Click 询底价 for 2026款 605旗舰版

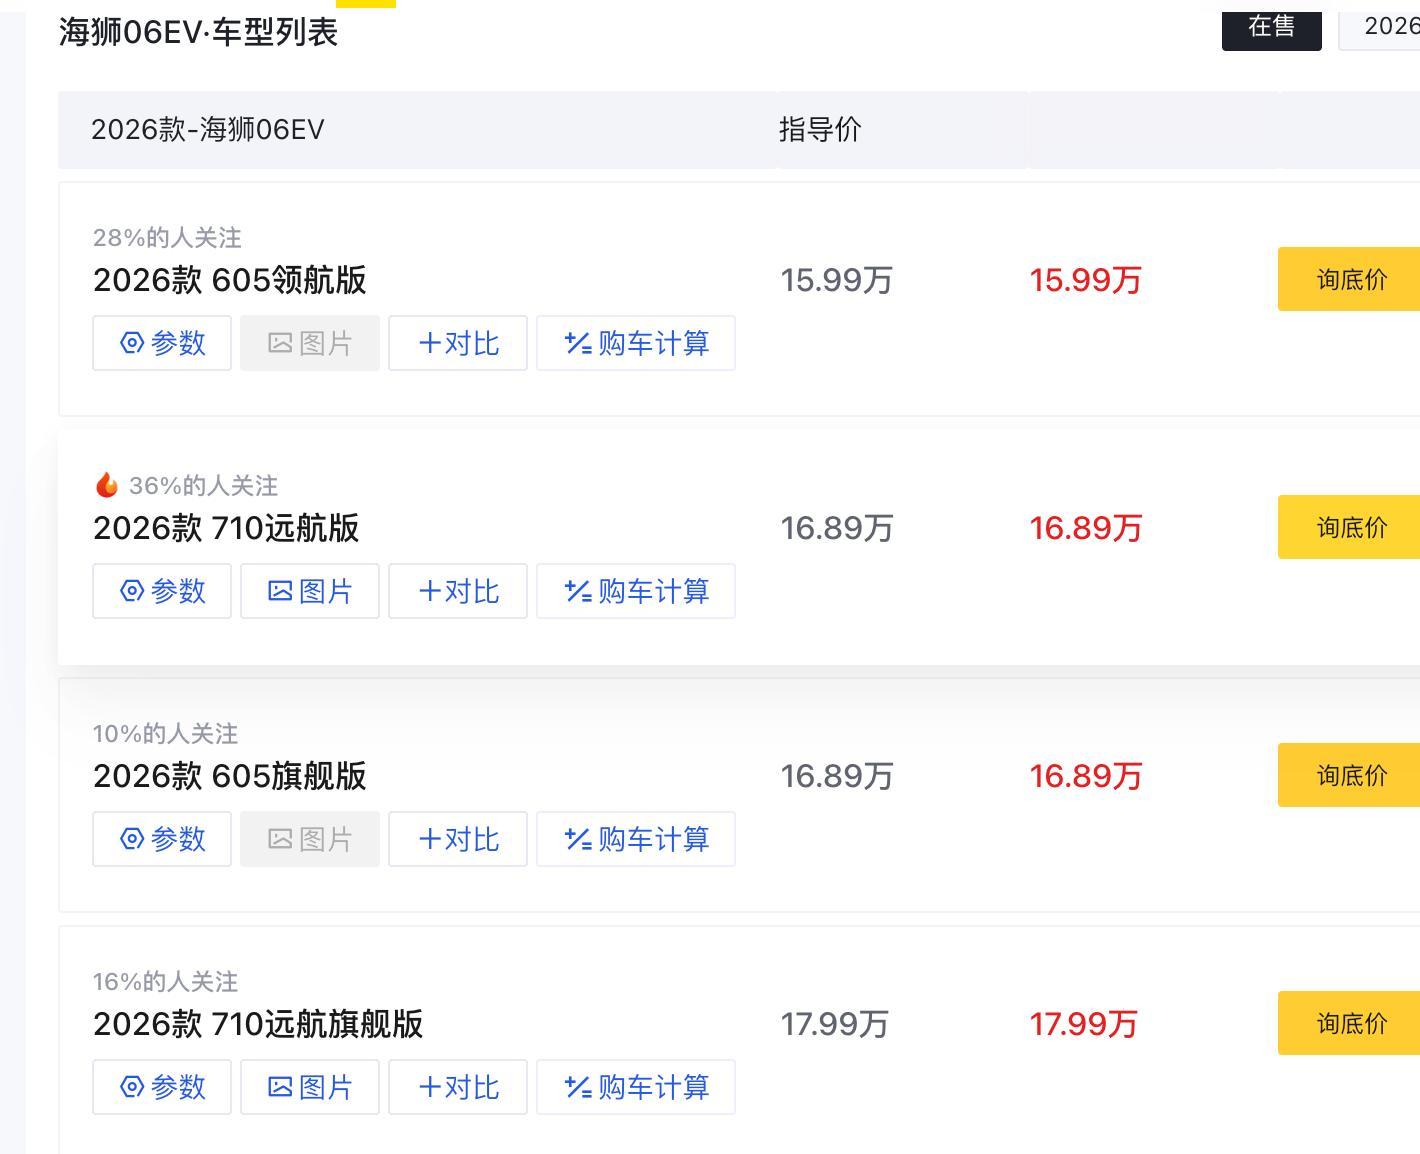pos(1350,775)
